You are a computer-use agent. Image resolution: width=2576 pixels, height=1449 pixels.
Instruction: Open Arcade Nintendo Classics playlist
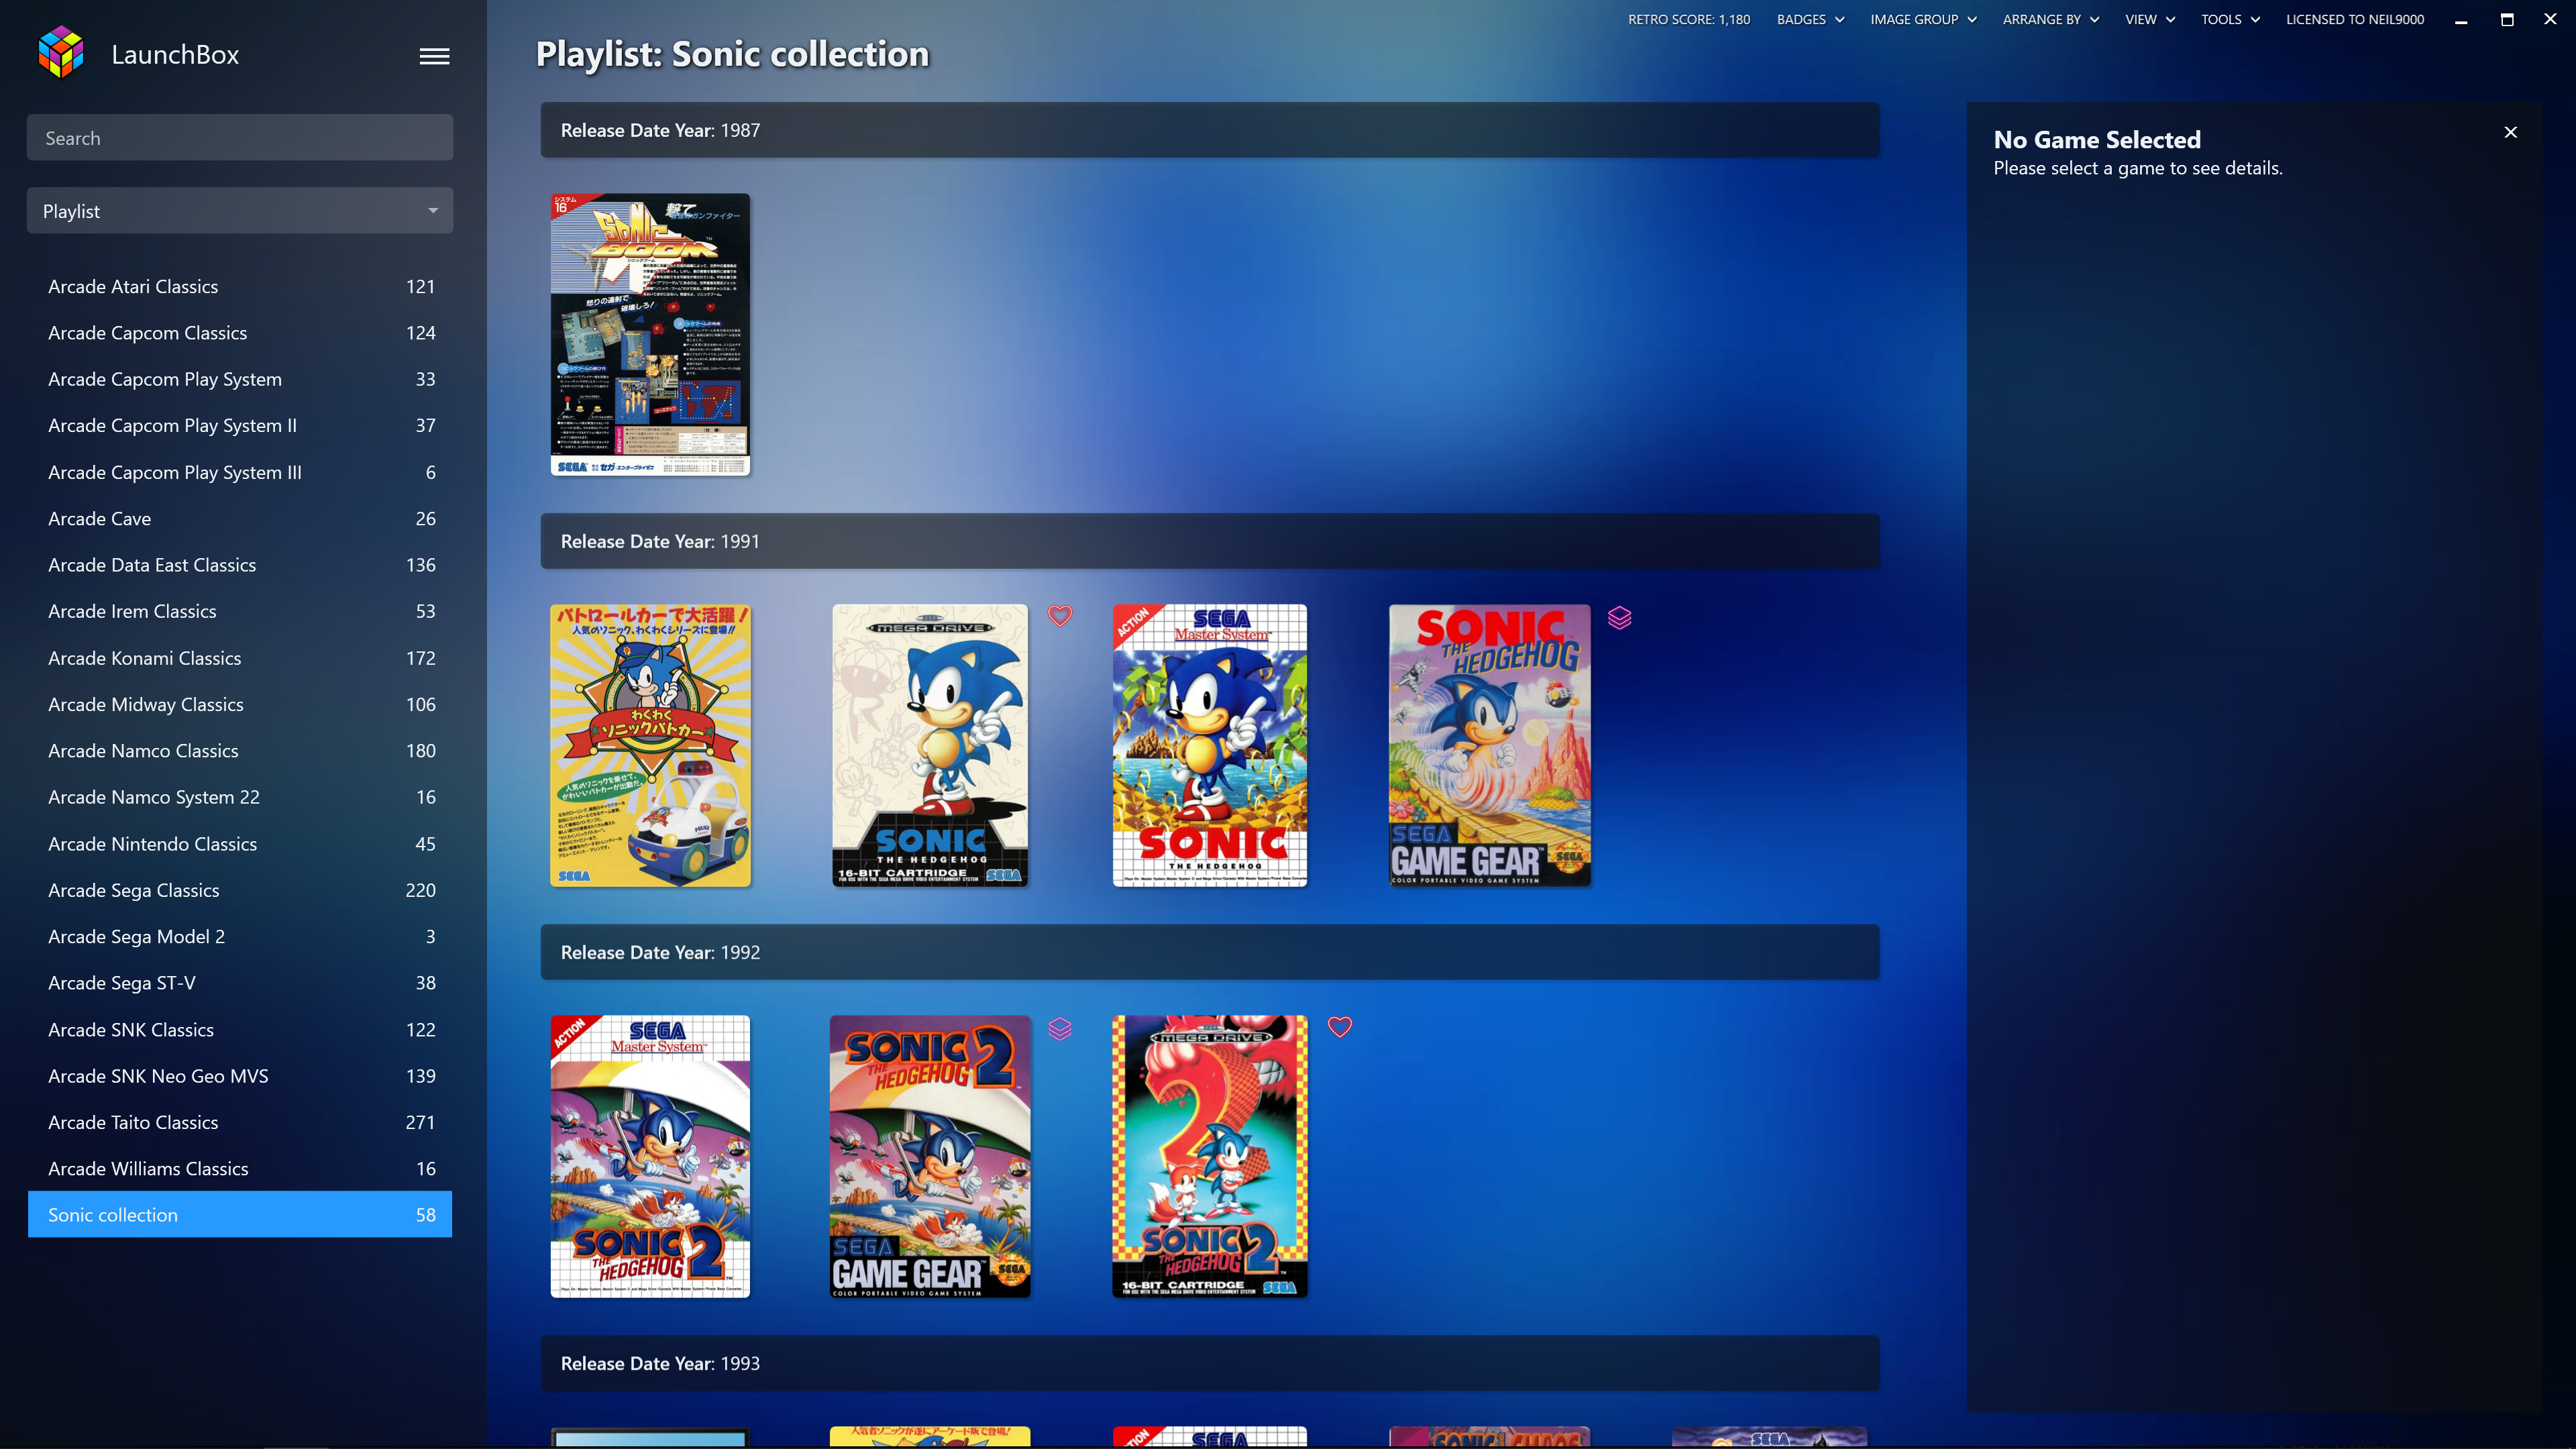point(240,844)
